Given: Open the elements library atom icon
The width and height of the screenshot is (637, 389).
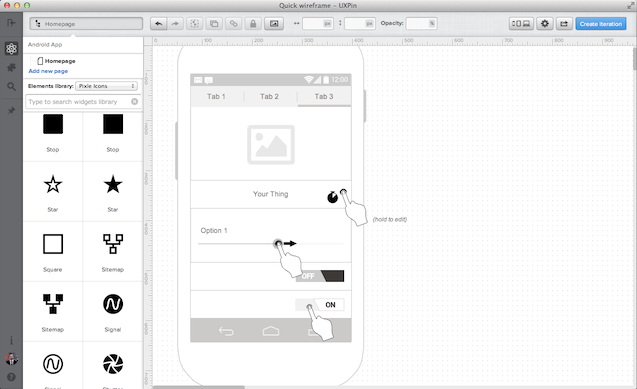Looking at the screenshot, I should (x=11, y=49).
